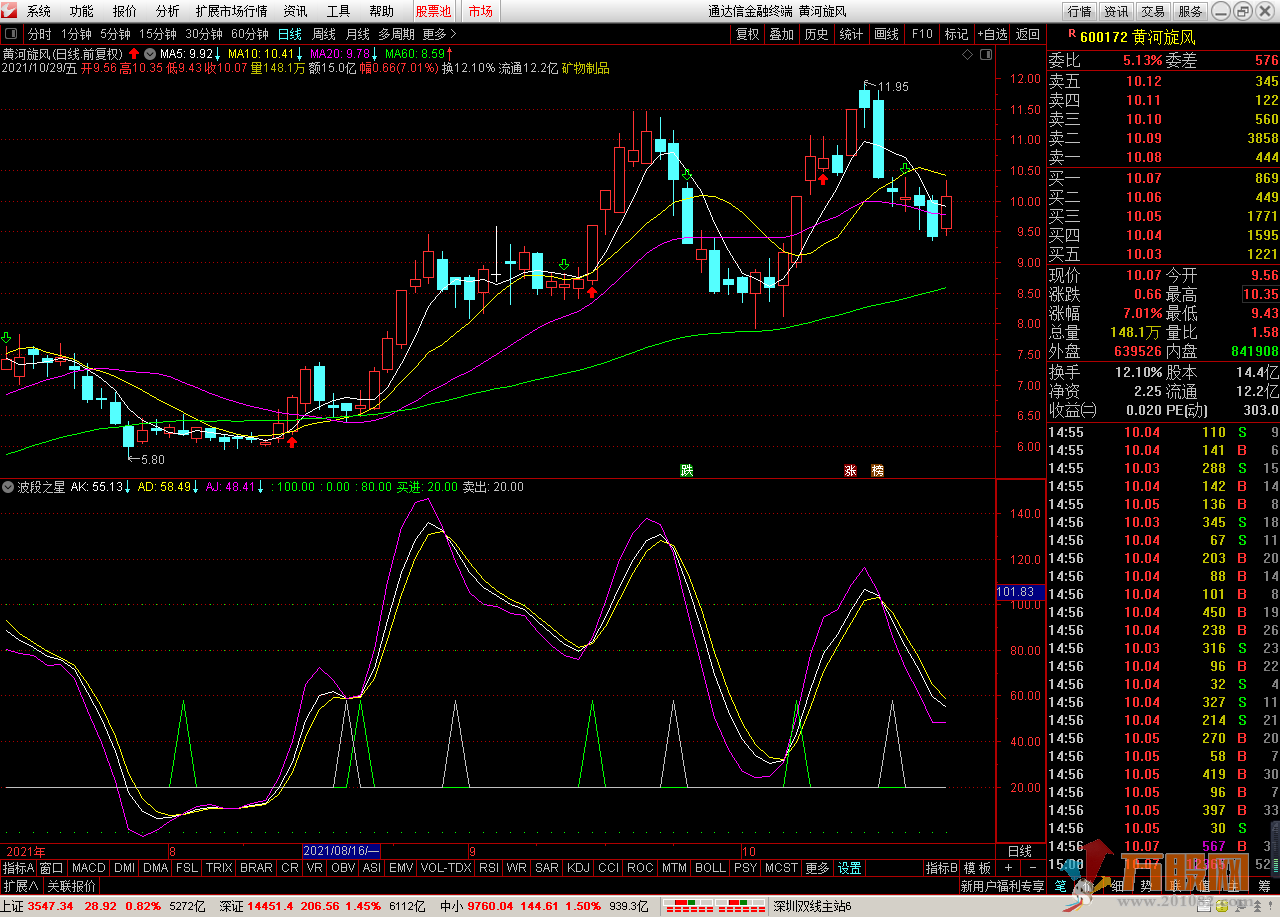Open the F10 company info
This screenshot has width=1280, height=918.
[921, 34]
